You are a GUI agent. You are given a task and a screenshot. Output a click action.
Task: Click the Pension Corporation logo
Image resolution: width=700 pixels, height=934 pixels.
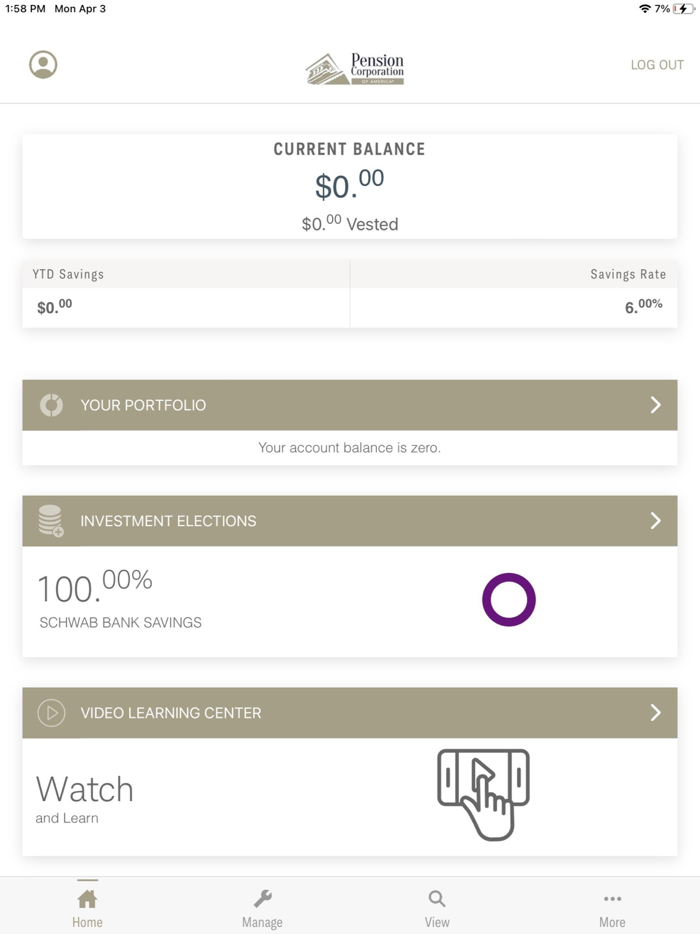355,65
